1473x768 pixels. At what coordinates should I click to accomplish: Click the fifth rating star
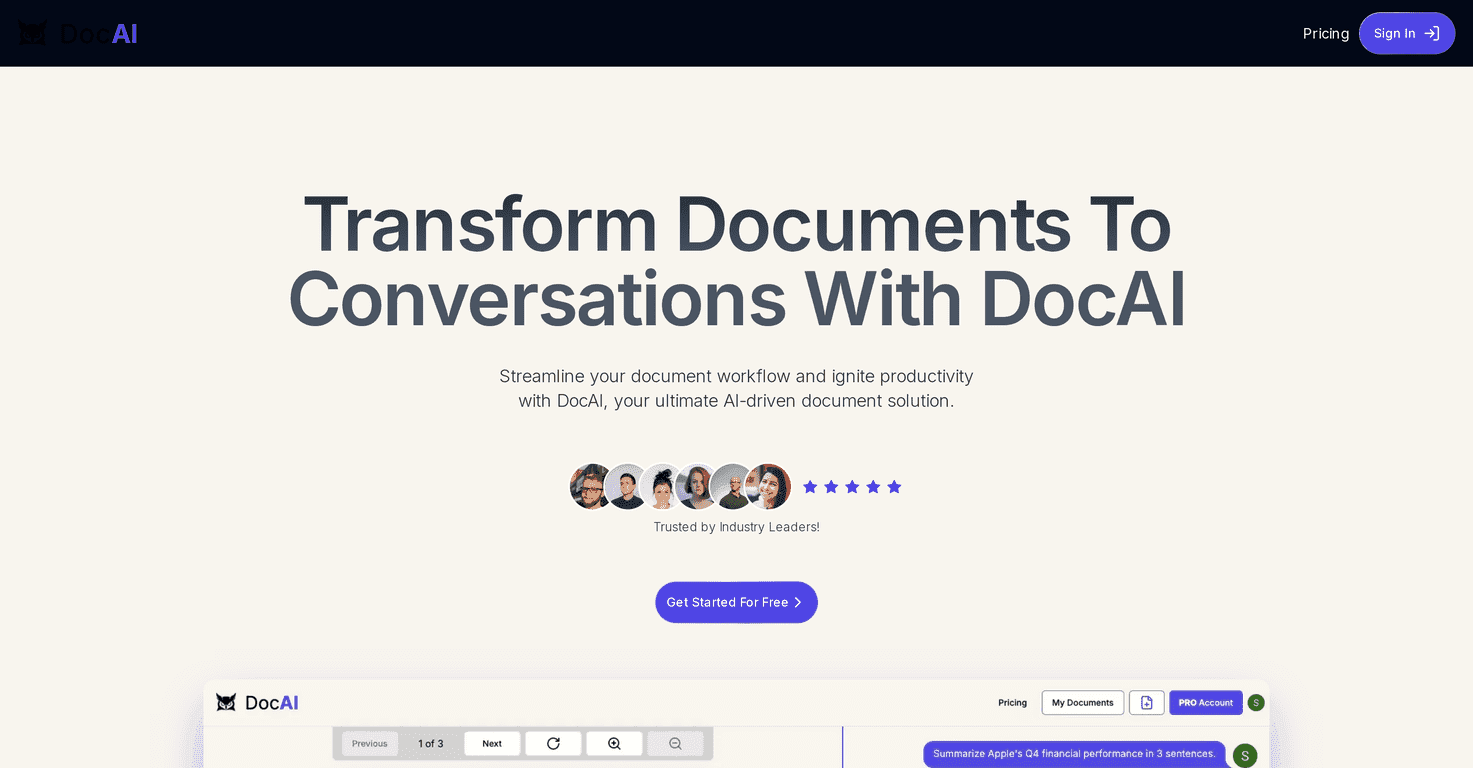coord(894,486)
